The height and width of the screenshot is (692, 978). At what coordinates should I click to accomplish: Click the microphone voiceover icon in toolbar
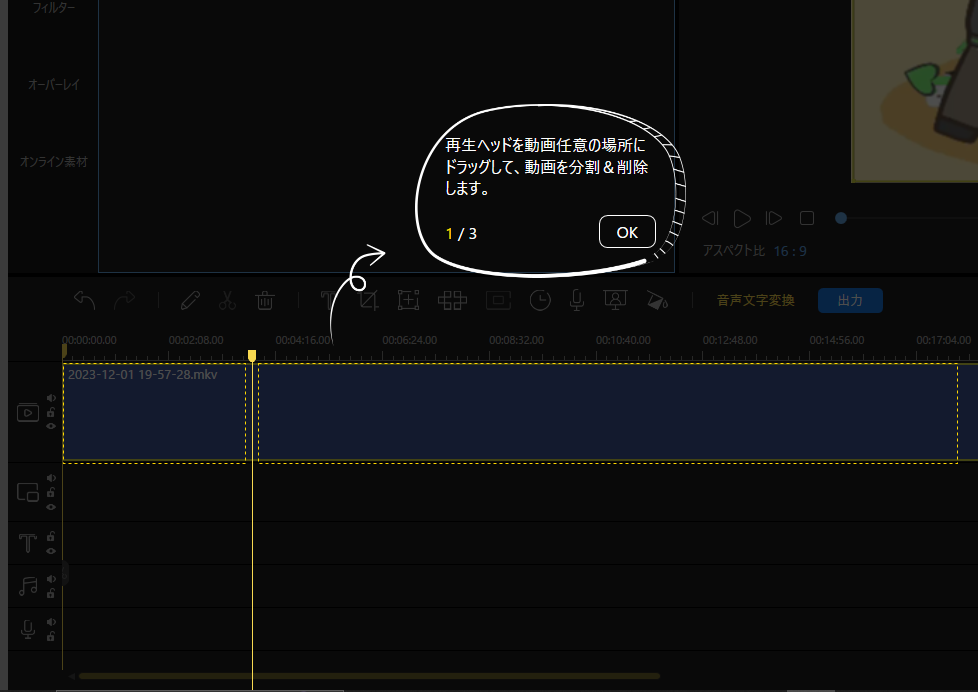tap(577, 300)
